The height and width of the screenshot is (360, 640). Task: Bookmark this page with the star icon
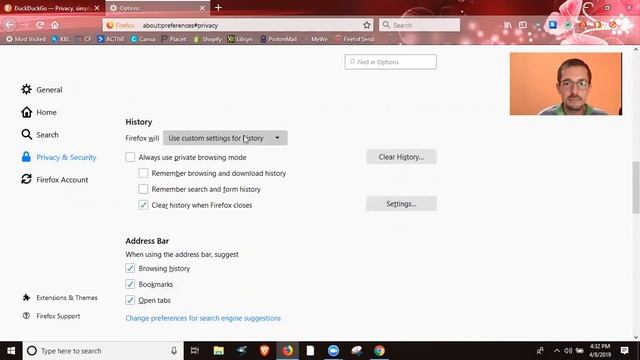pyautogui.click(x=367, y=25)
